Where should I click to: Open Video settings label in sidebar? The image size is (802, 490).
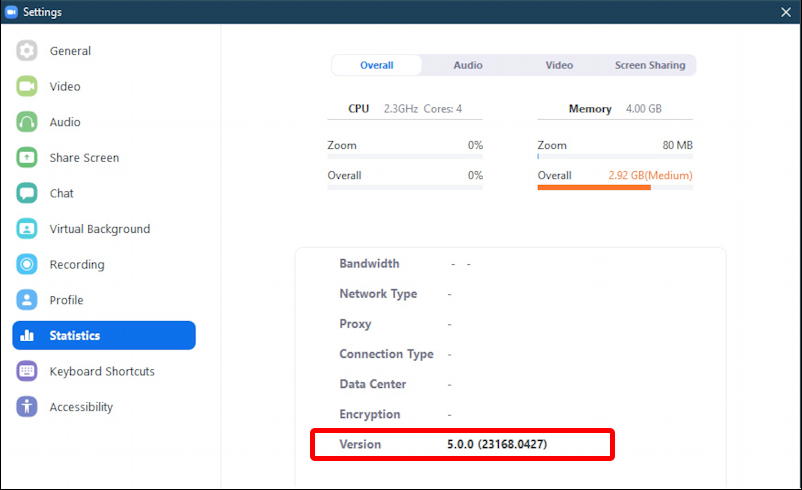click(x=65, y=86)
